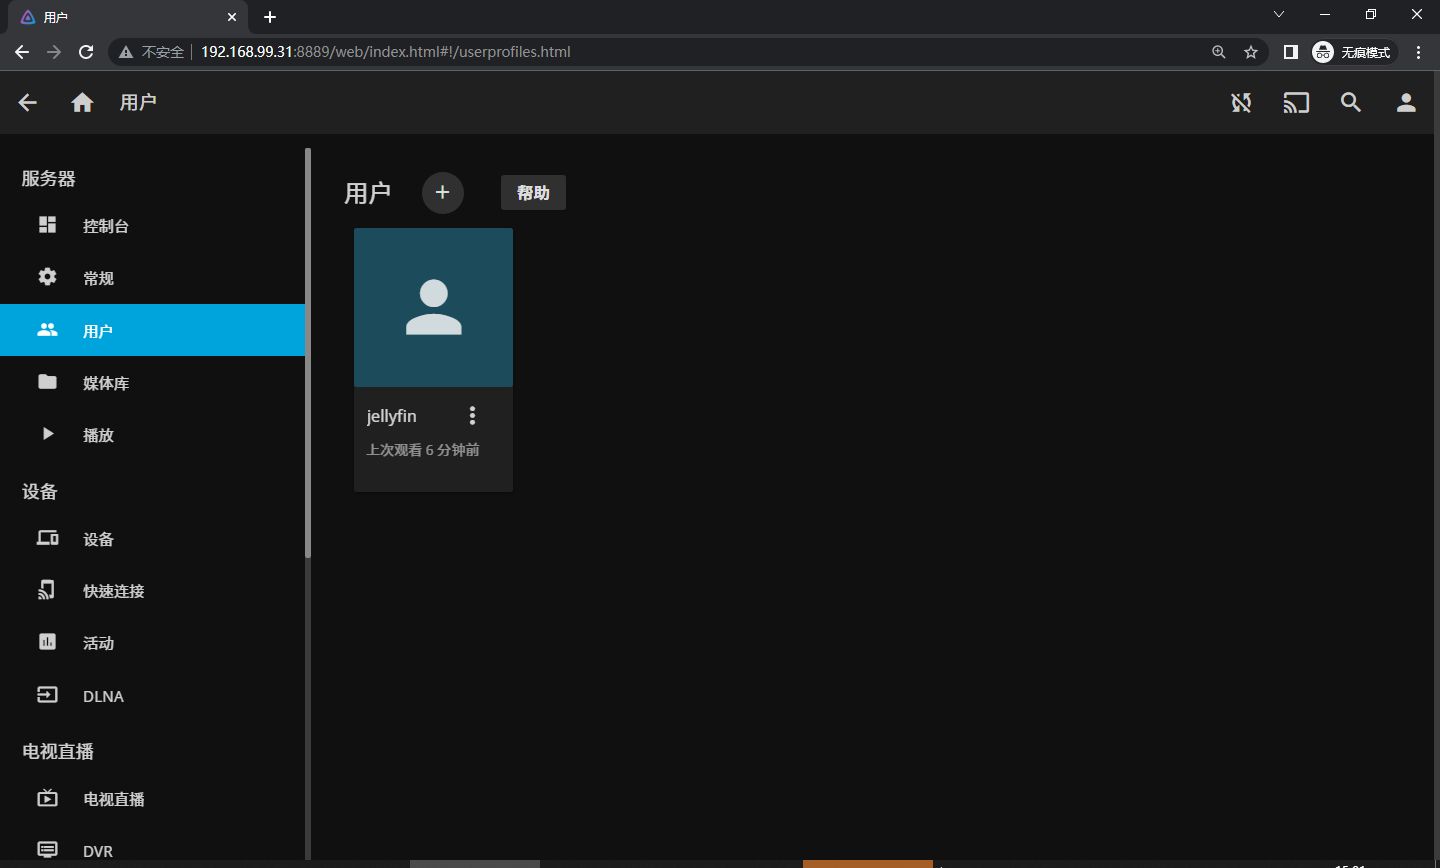This screenshot has height=868, width=1440.
Task: Open 设备 devices page in sidebar
Action: tap(98, 539)
